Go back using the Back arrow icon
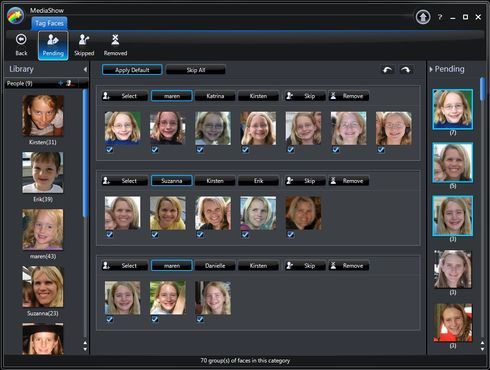This screenshot has height=370, width=490. point(21,40)
